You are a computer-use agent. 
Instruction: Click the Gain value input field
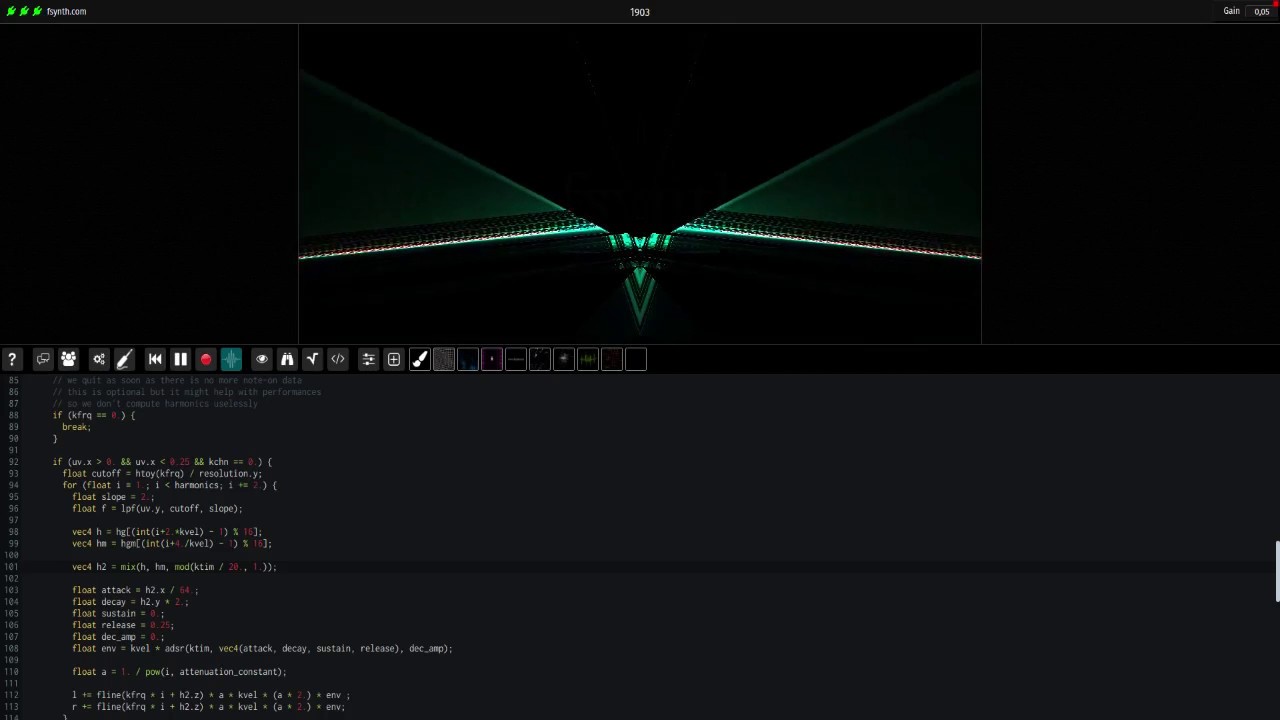1262,11
